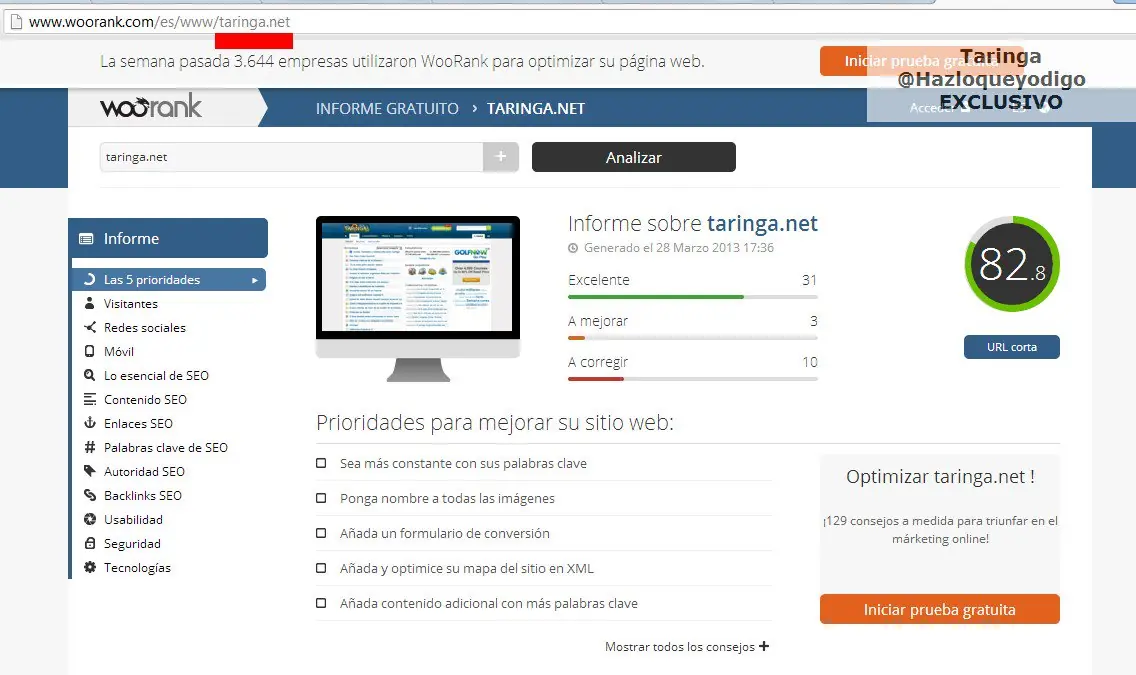Viewport: 1136px width, 675px height.
Task: Click the taringa.net URL input field
Action: pos(291,157)
